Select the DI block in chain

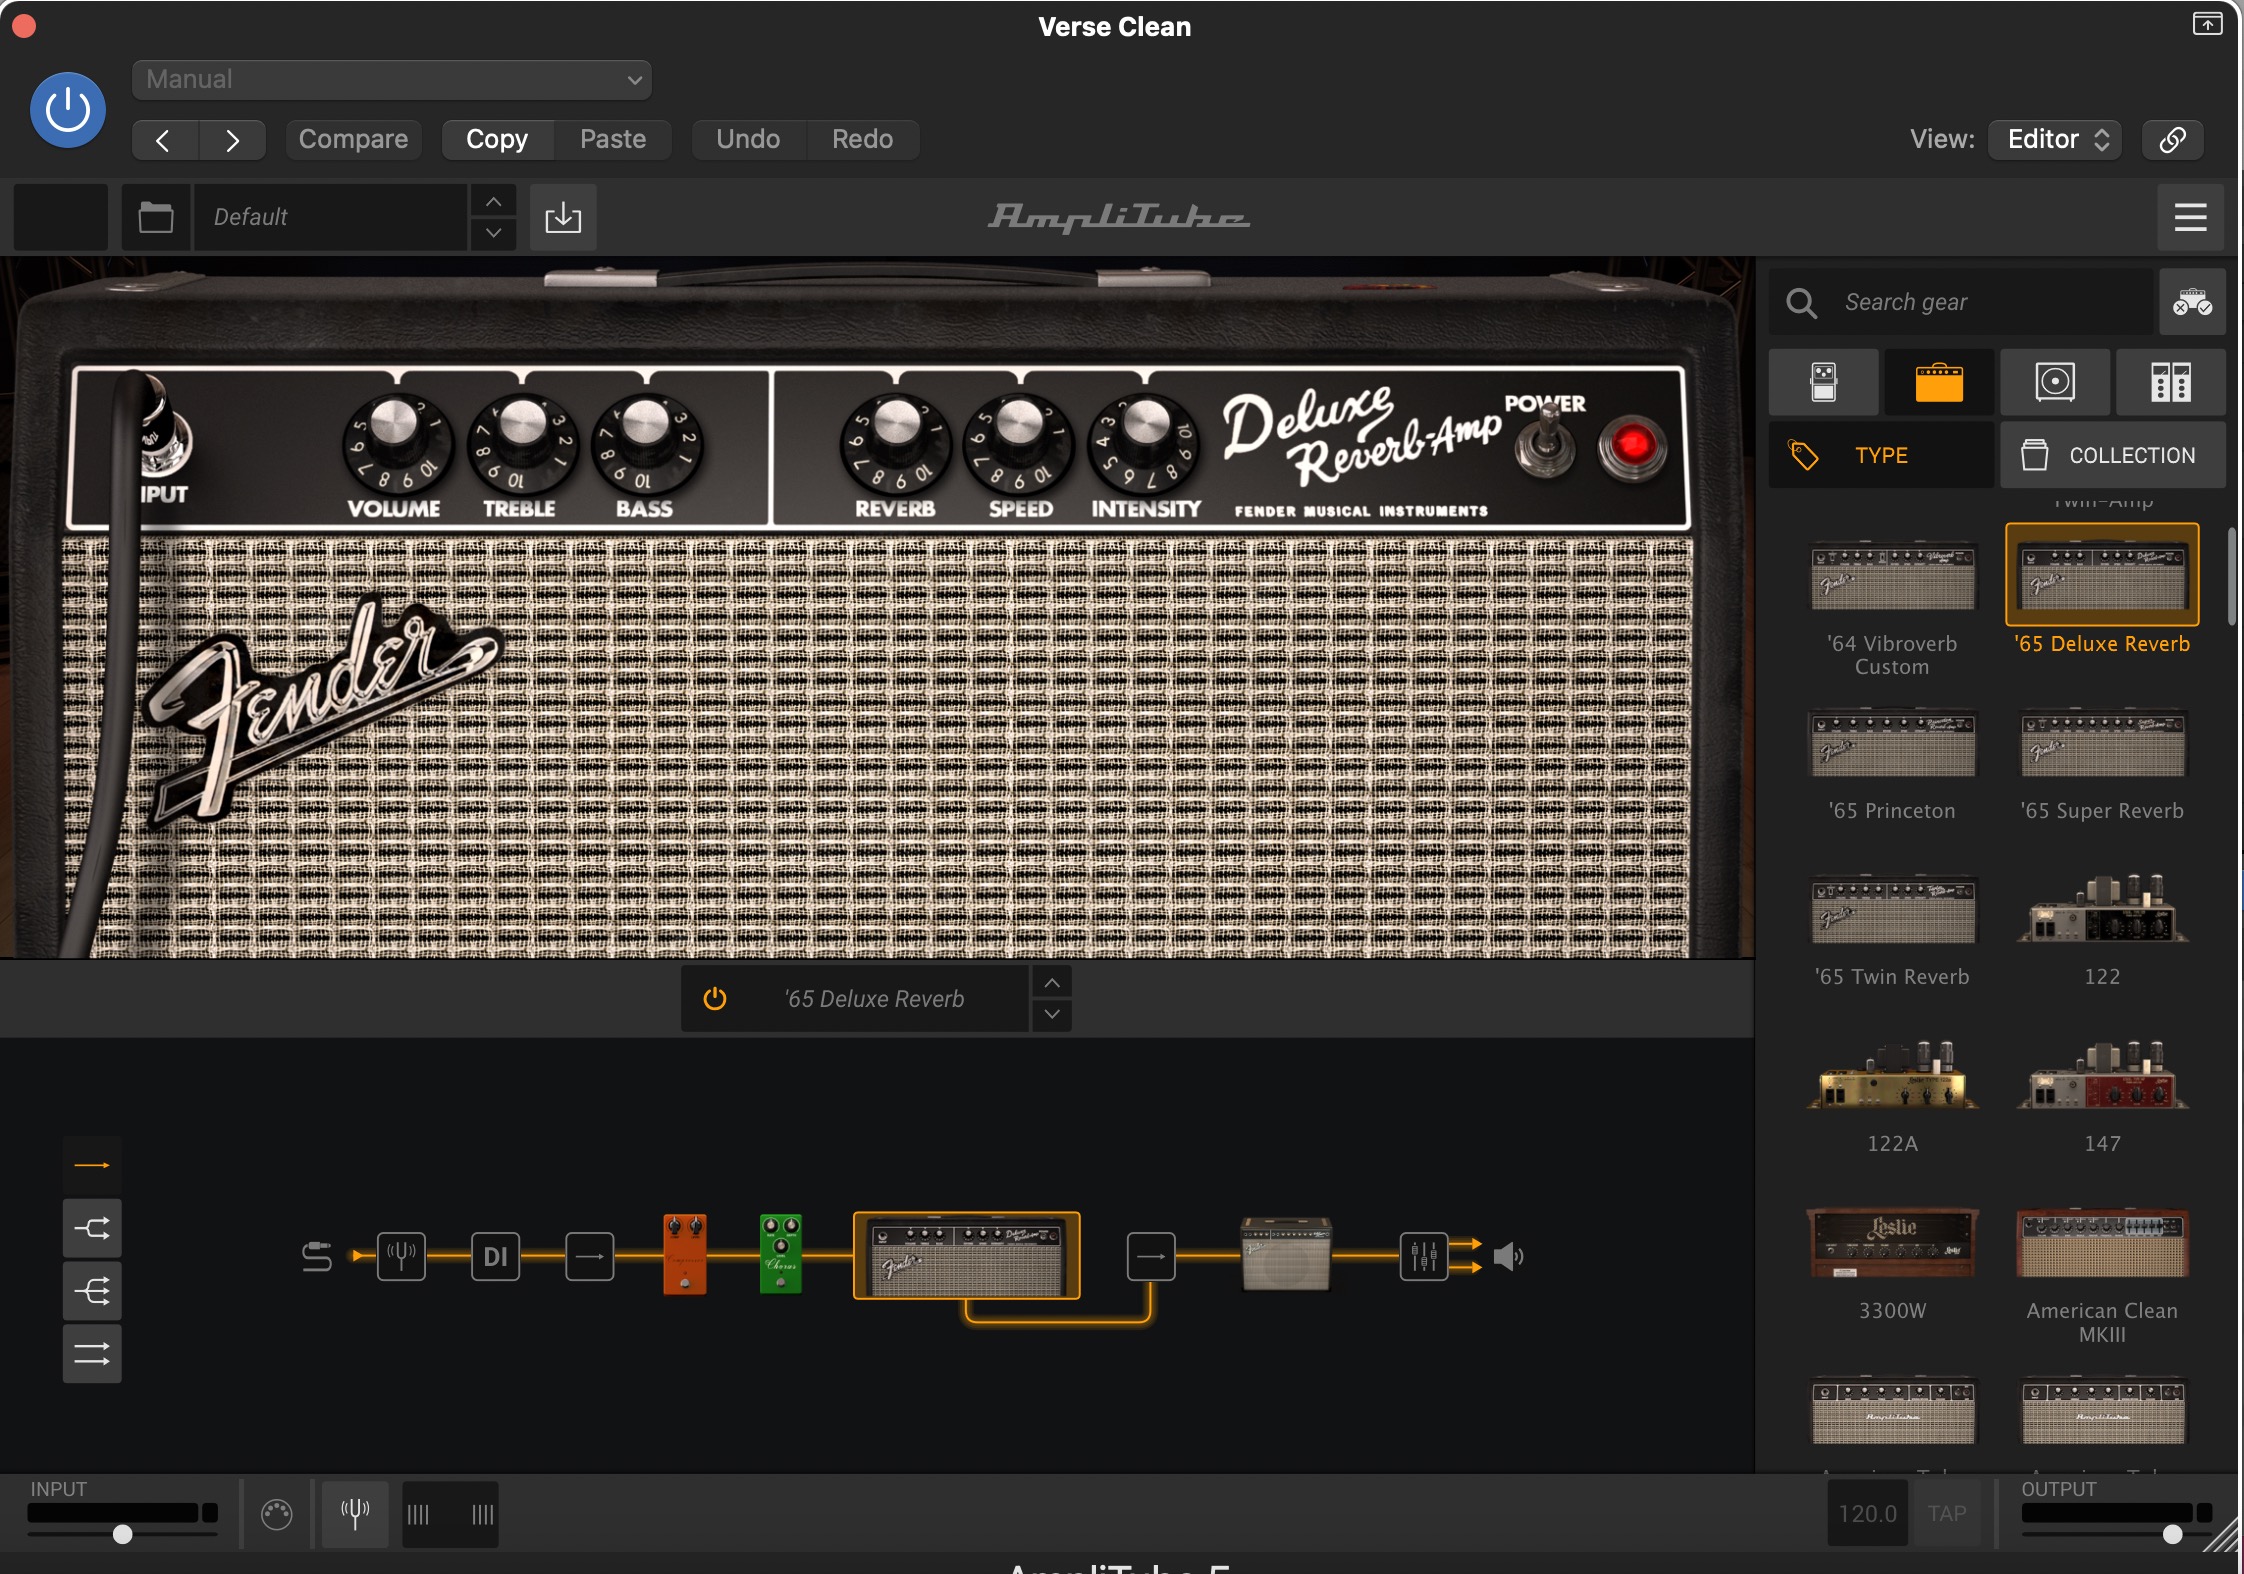click(x=495, y=1256)
